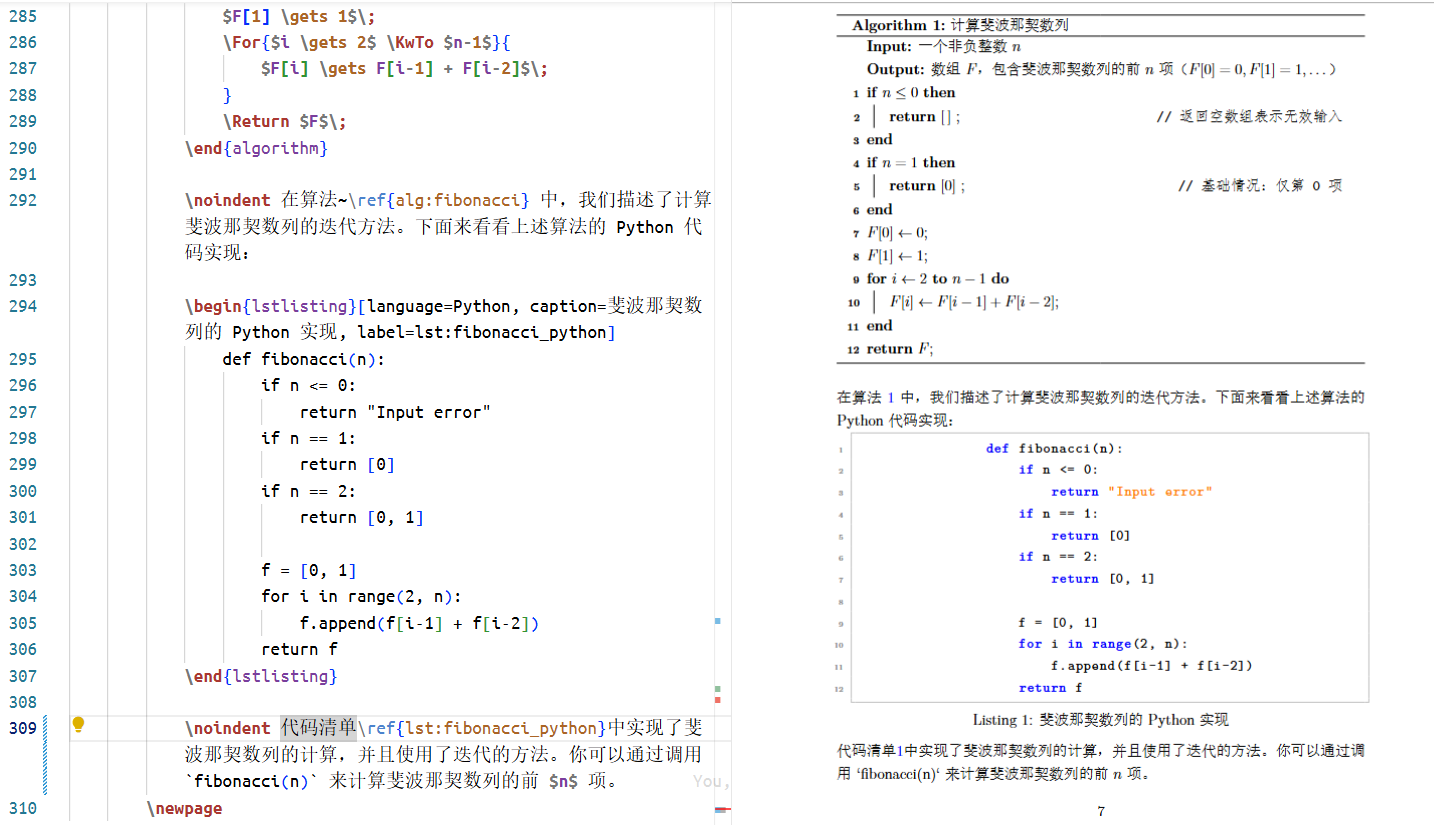Click the highlighted word 代码清单 in editor

318,728
